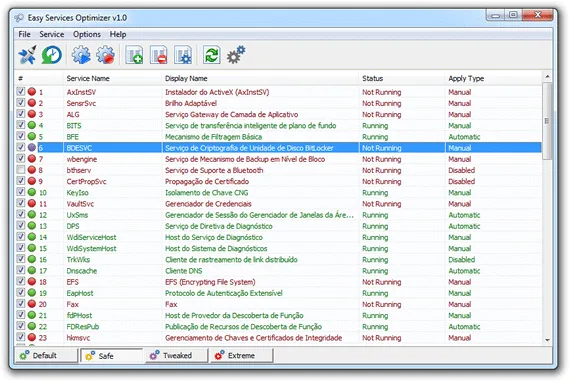Toggle the hkmsvc checkbox
Screen dimensions: 570x382
tap(21, 337)
